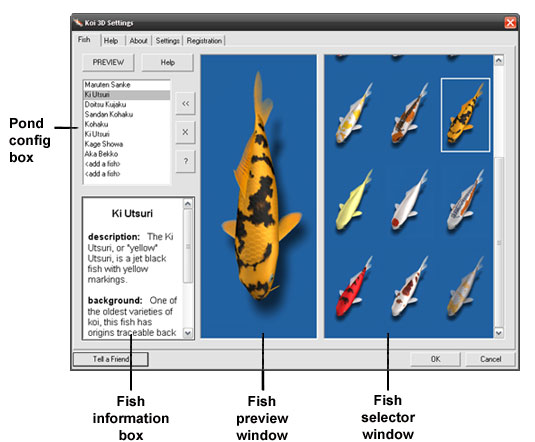This screenshot has width=535, height=442.
Task: Select Doitsu Kujaku in pond list
Action: click(x=105, y=104)
